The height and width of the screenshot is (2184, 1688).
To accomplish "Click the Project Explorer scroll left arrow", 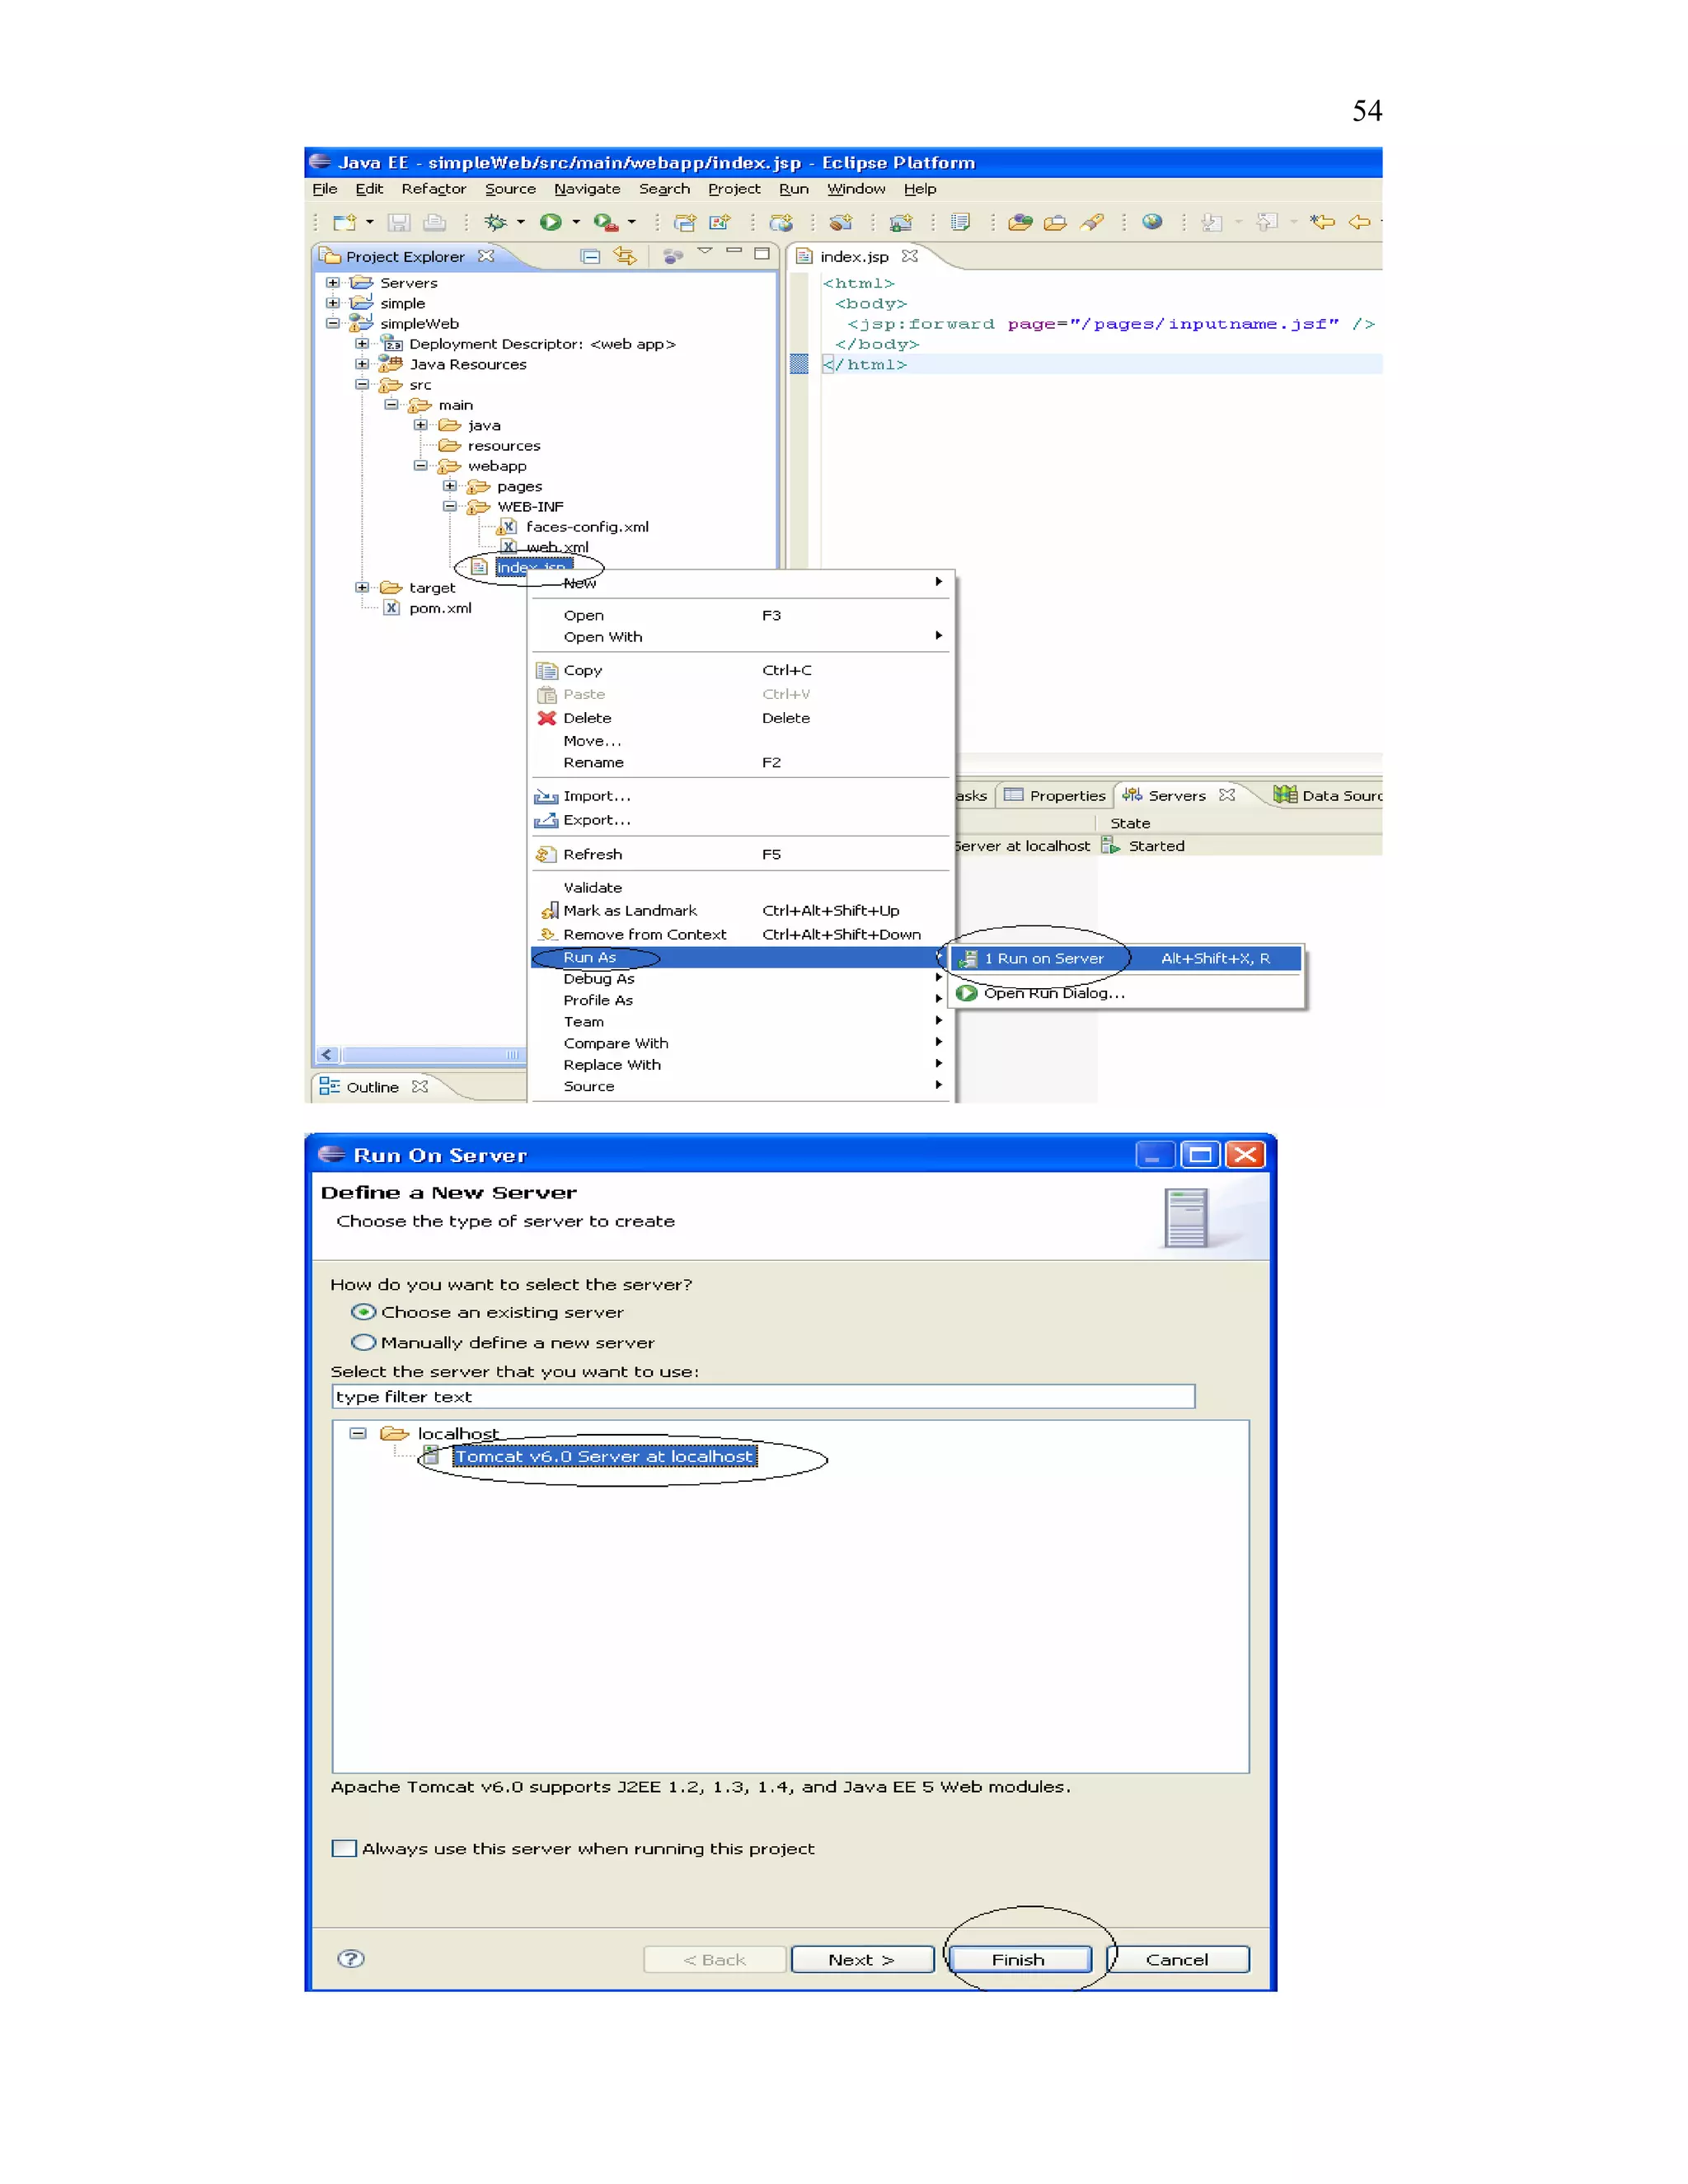I will pos(326,1054).
